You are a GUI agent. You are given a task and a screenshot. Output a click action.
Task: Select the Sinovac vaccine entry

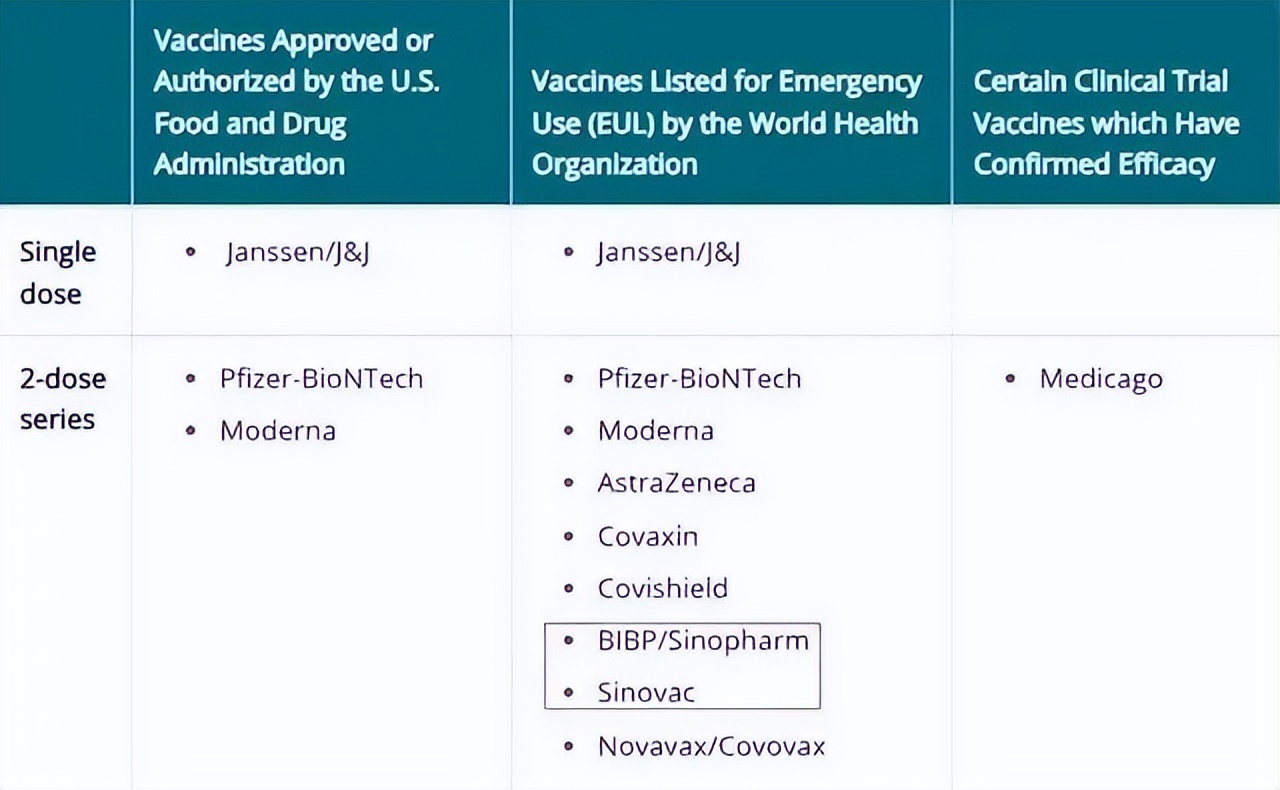646,692
